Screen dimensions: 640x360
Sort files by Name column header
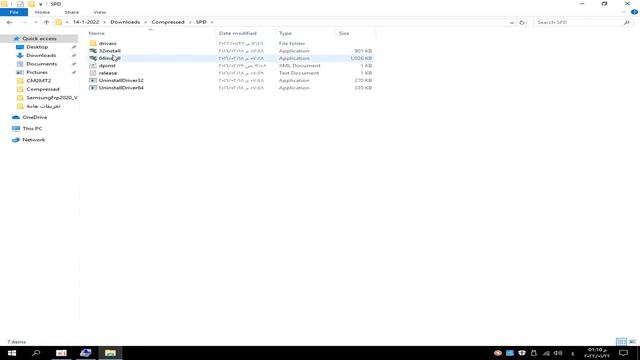pos(97,33)
